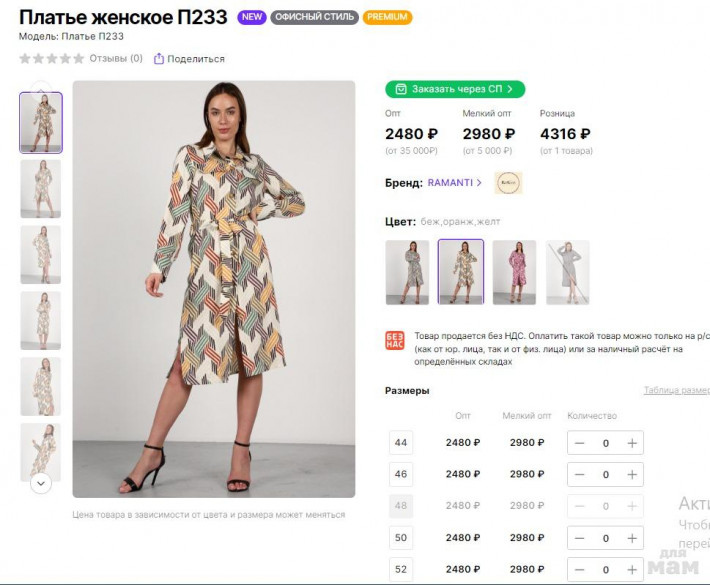Click the minus icon for size 46
This screenshot has height=585, width=710.
[580, 475]
